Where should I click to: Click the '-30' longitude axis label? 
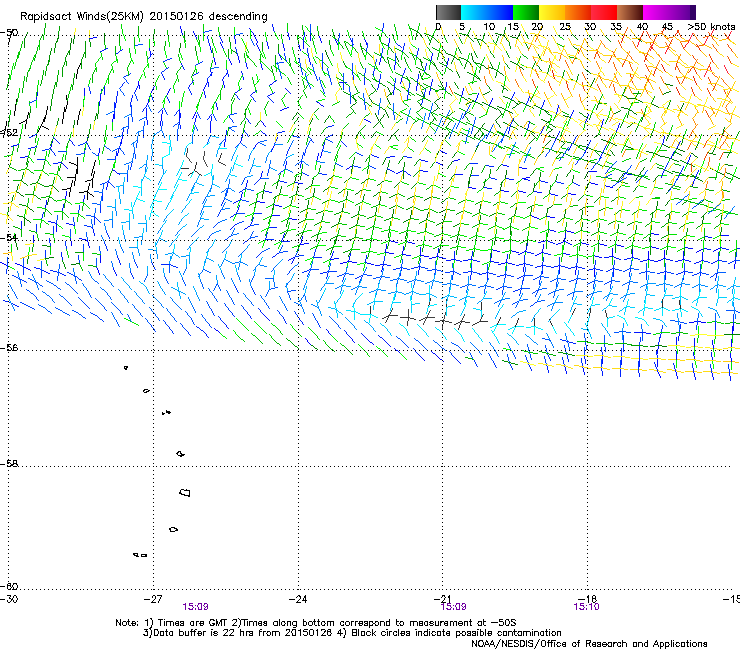tap(9, 599)
